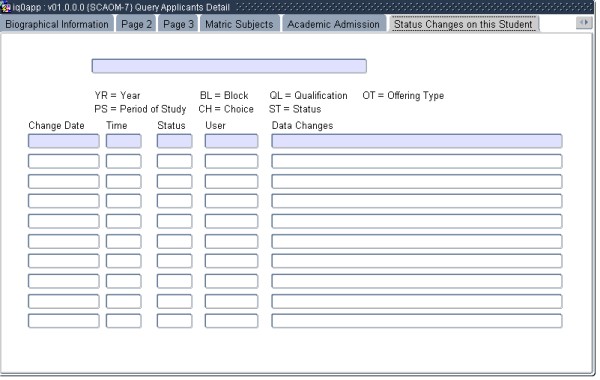The width and height of the screenshot is (600, 380).
Task: Switch to the Page 3 tab
Action: click(178, 24)
